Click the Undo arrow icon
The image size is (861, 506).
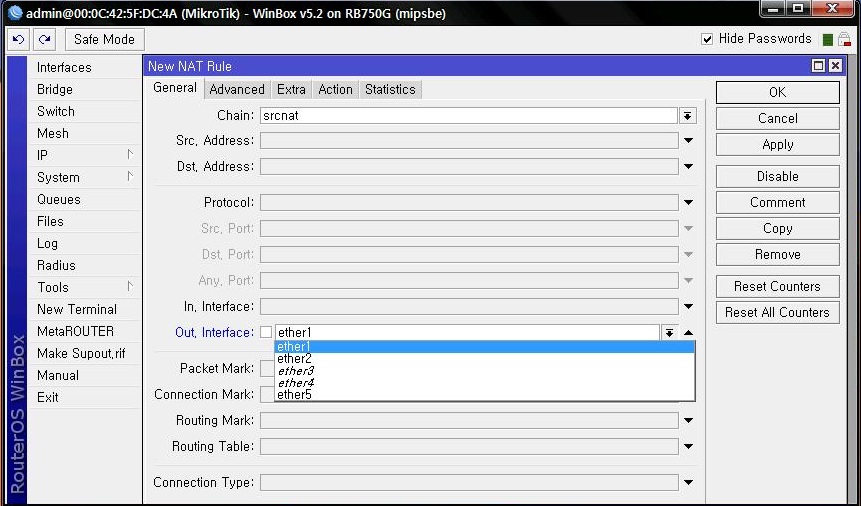click(x=19, y=40)
